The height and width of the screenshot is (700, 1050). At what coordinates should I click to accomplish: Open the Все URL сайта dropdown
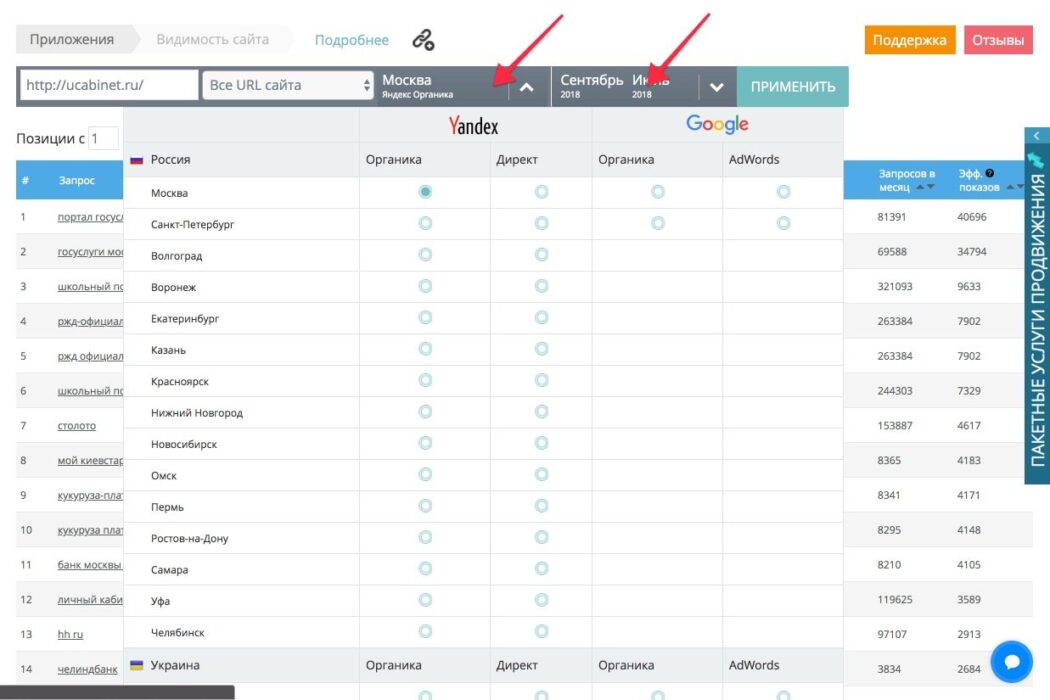288,85
